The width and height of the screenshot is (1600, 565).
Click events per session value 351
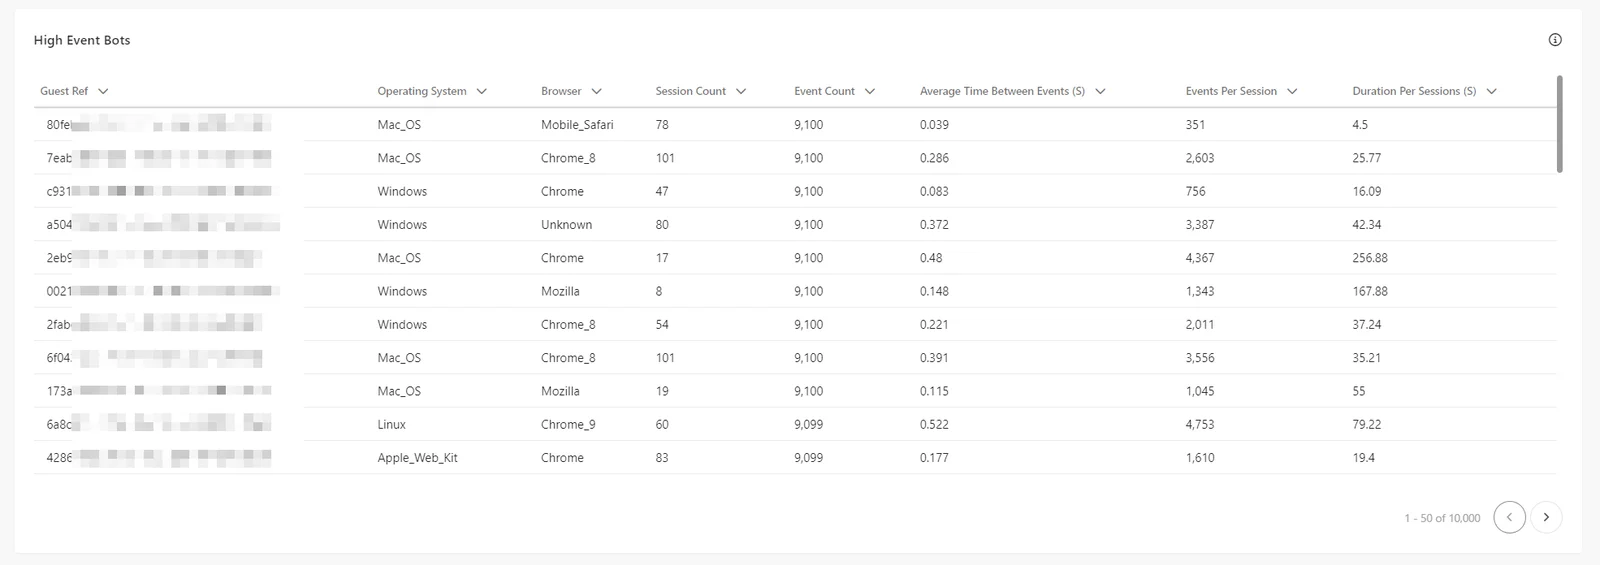click(x=1195, y=125)
